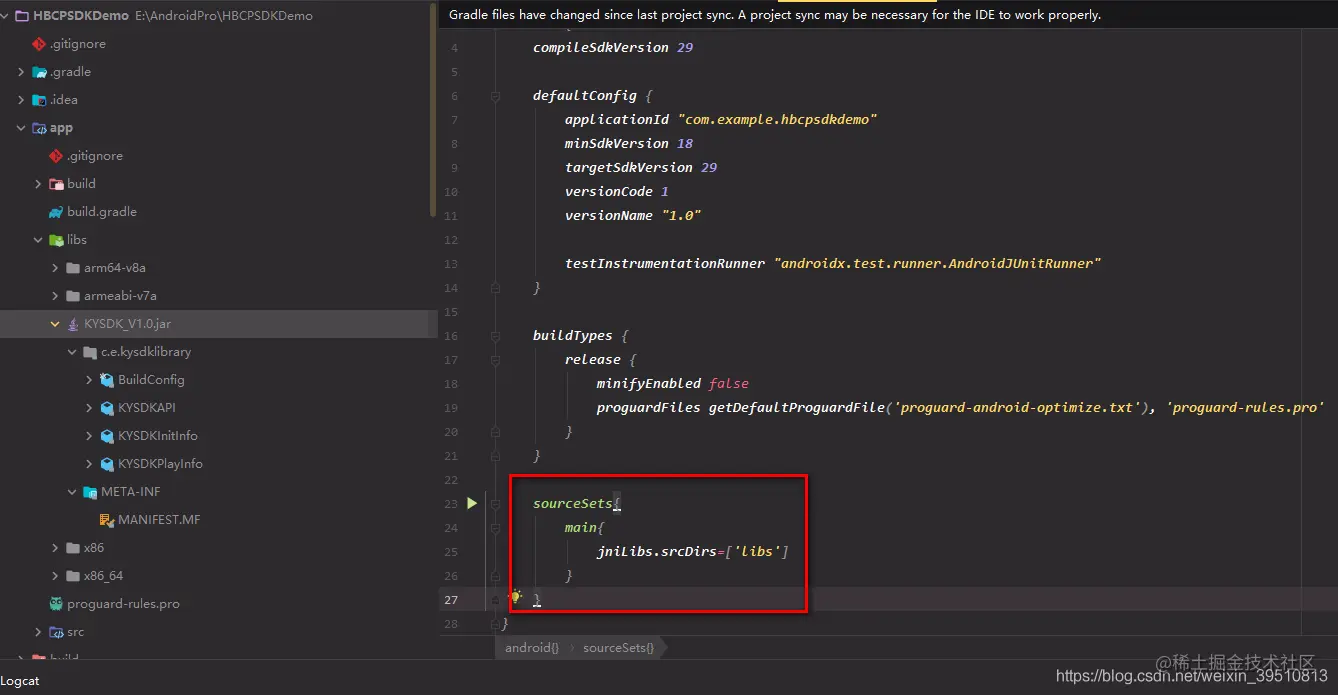Fold the buildTypes block gutter marker
The width and height of the screenshot is (1338, 695).
point(494,336)
